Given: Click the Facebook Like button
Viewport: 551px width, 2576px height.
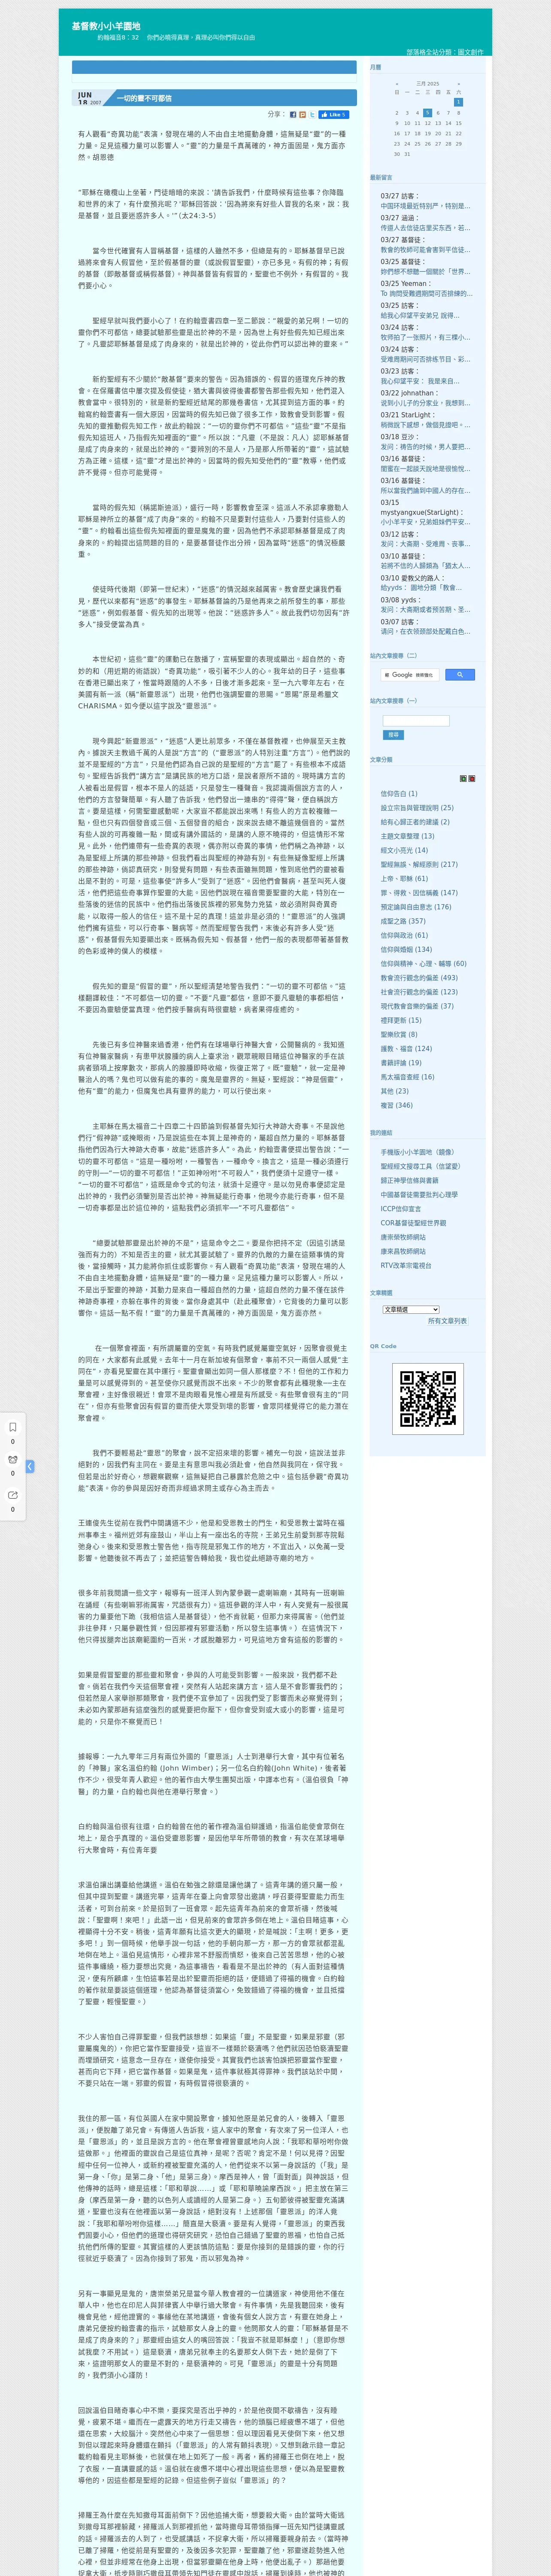Looking at the screenshot, I should [334, 115].
